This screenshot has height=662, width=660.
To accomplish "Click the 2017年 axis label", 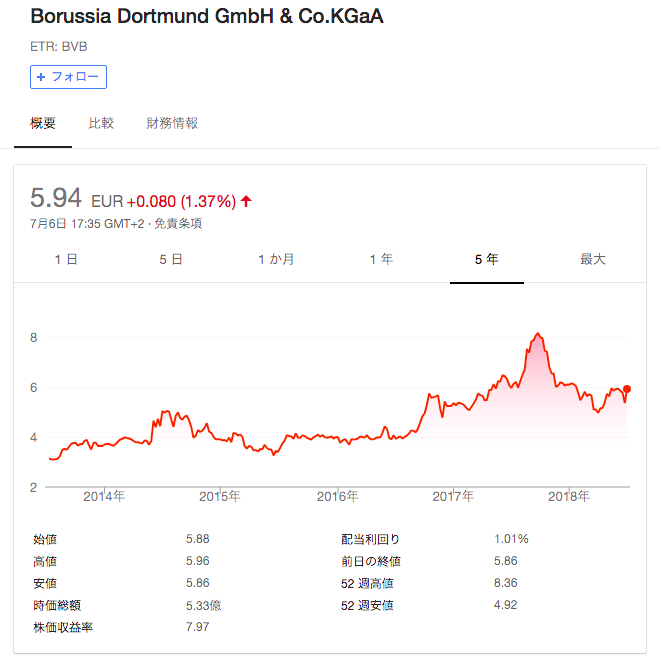I will click(453, 496).
